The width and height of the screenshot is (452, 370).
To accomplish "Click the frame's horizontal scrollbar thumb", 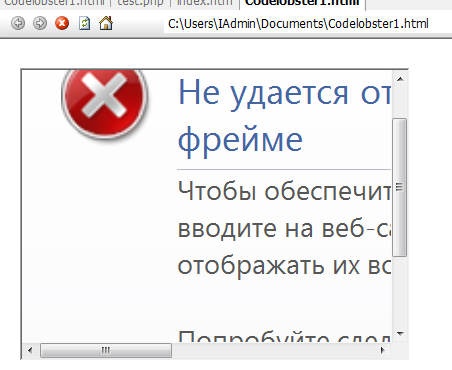I will pos(106,350).
